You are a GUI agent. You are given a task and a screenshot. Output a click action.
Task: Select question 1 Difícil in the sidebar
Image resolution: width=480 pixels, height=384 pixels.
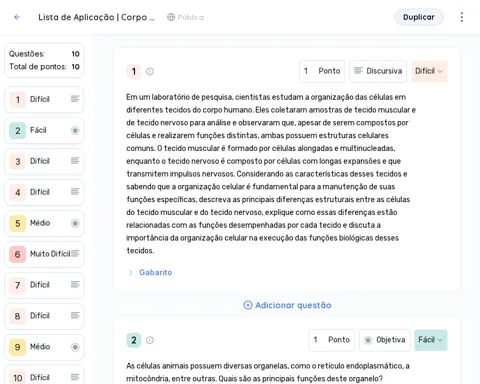point(44,99)
